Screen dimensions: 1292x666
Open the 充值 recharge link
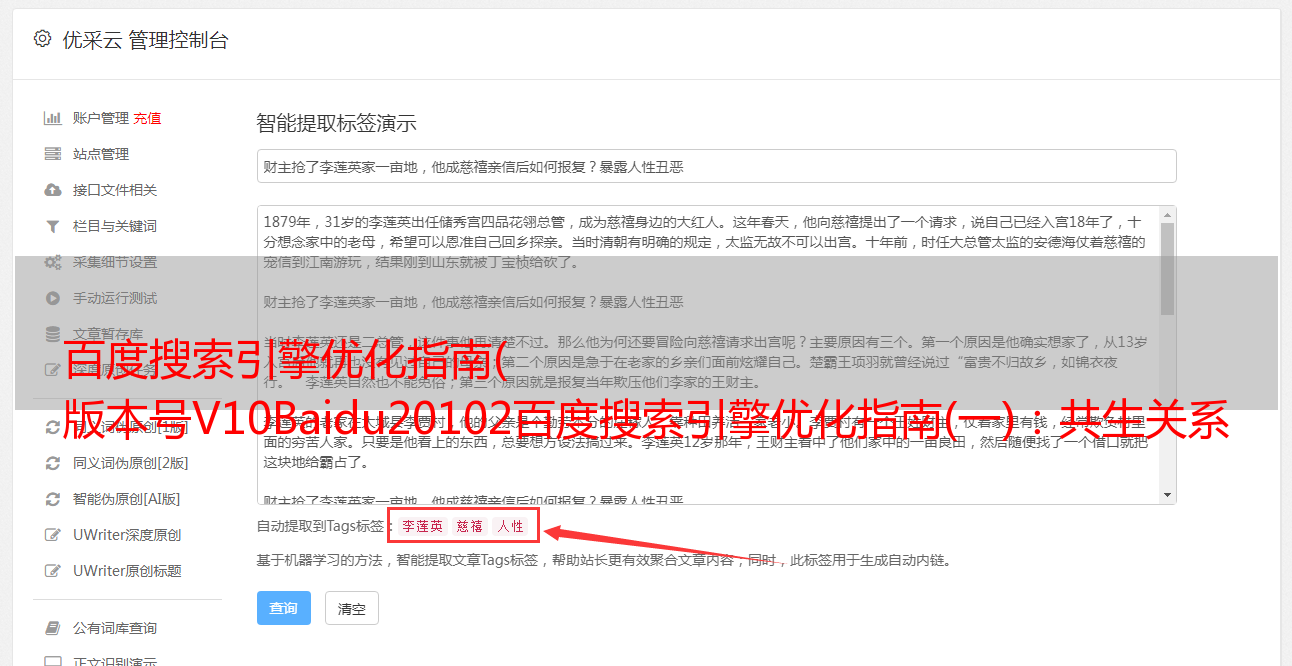[x=147, y=118]
